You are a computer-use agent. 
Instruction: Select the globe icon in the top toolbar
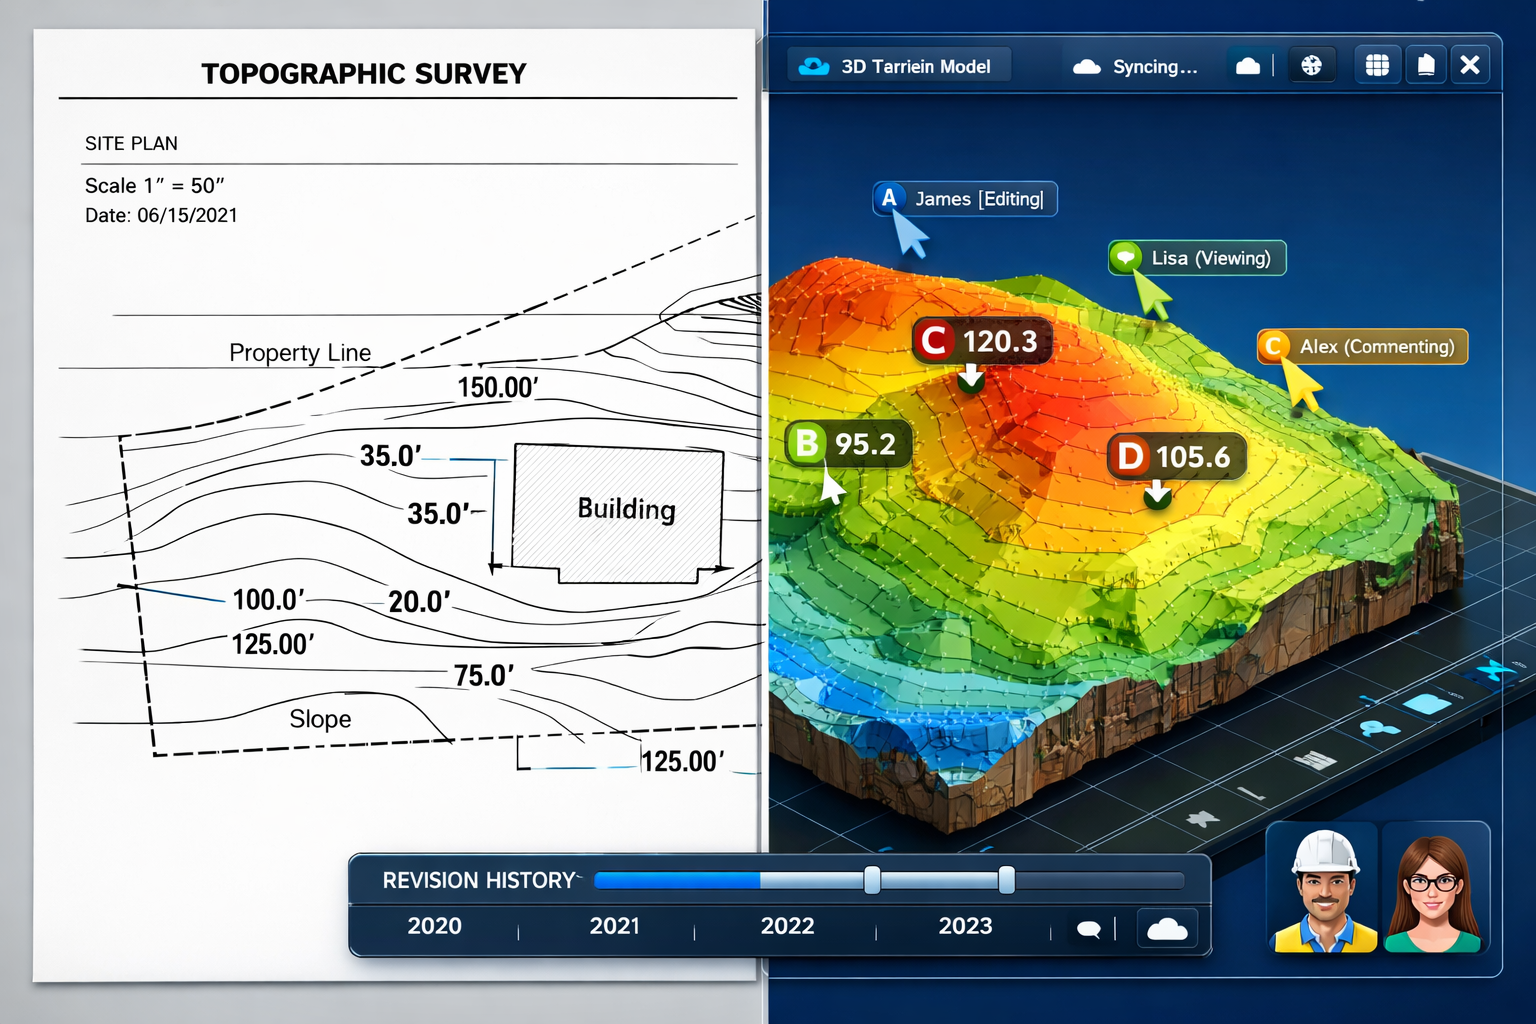click(x=1312, y=64)
